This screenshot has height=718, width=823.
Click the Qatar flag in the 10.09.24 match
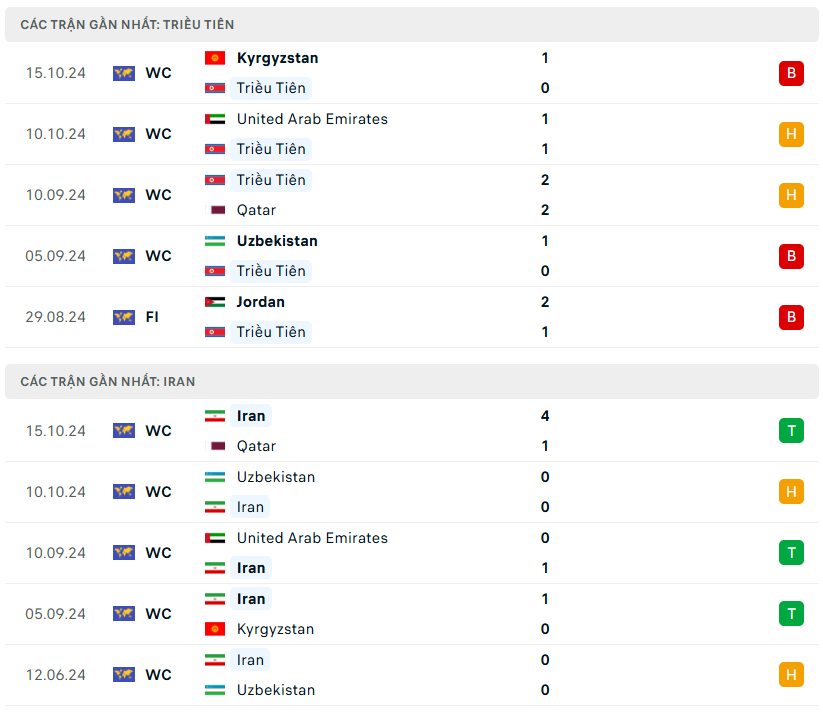coord(214,210)
